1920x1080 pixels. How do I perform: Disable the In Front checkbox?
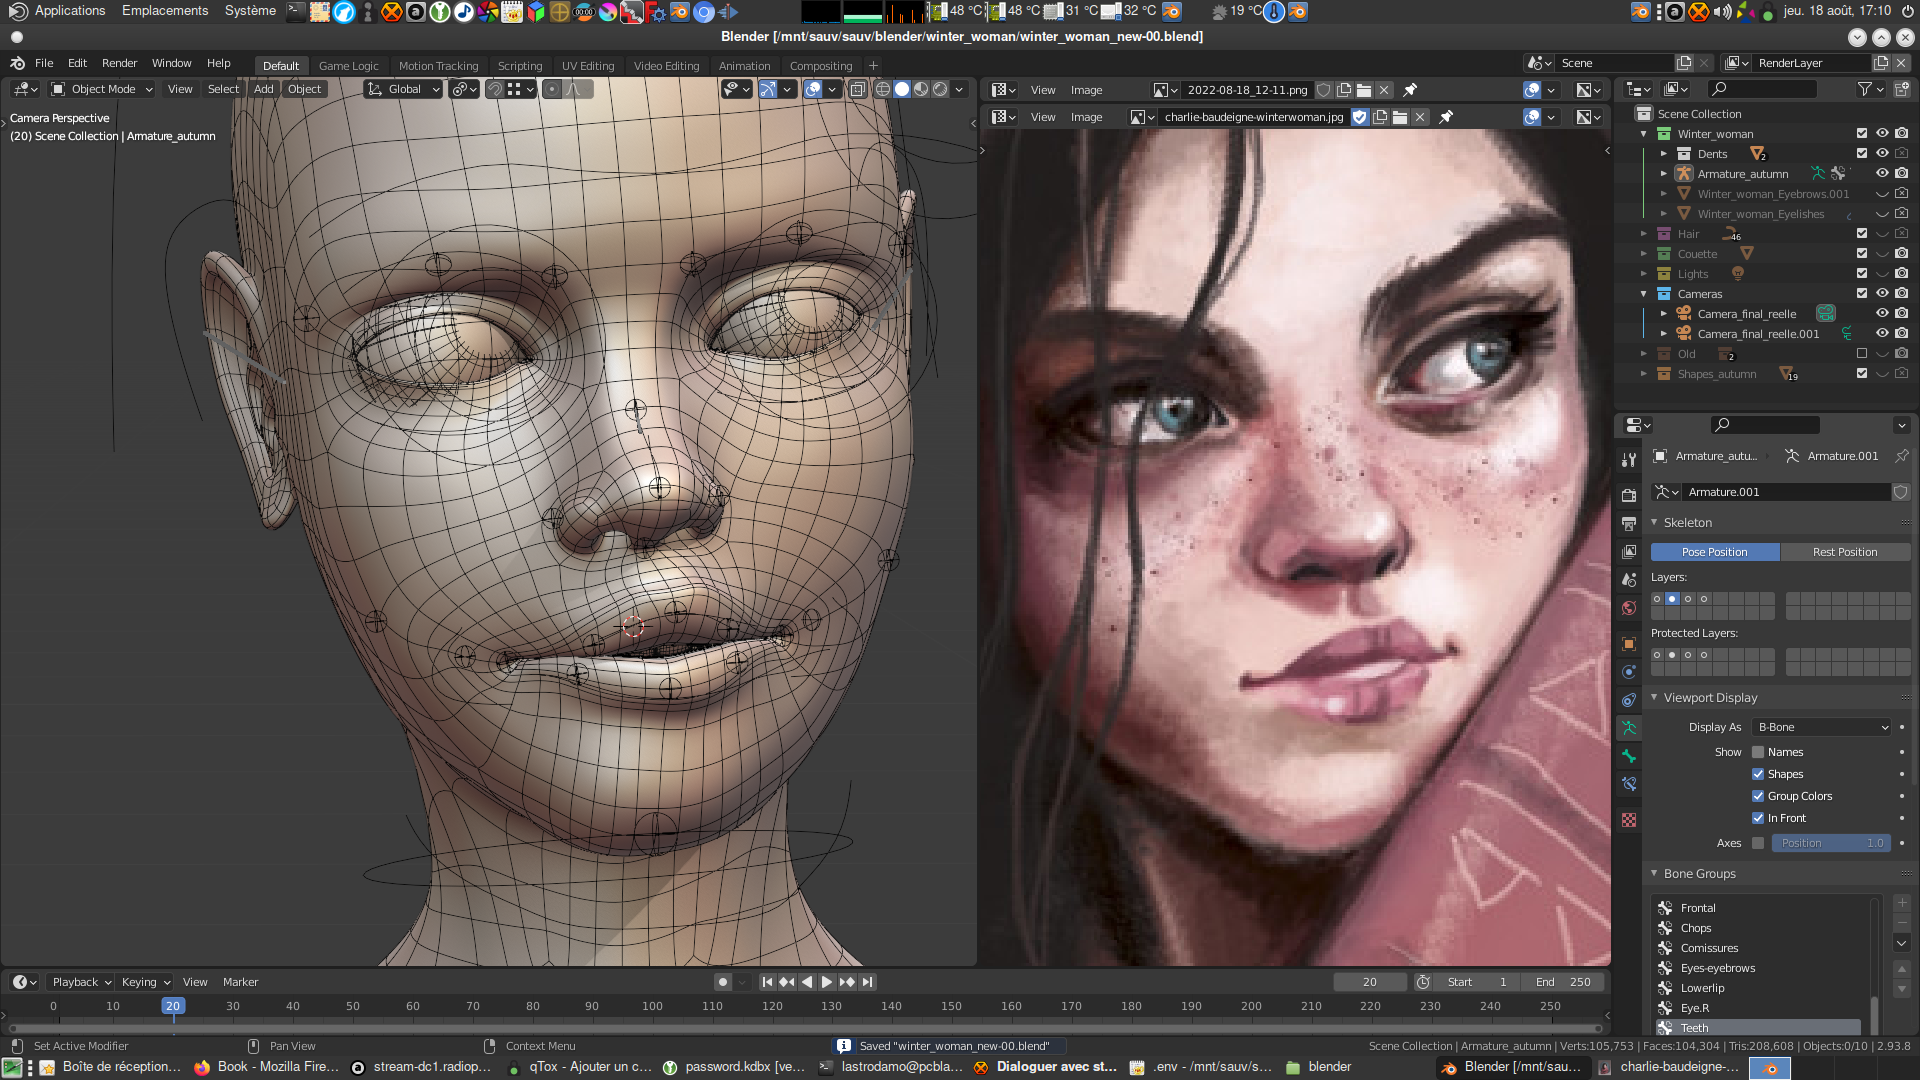click(1758, 818)
